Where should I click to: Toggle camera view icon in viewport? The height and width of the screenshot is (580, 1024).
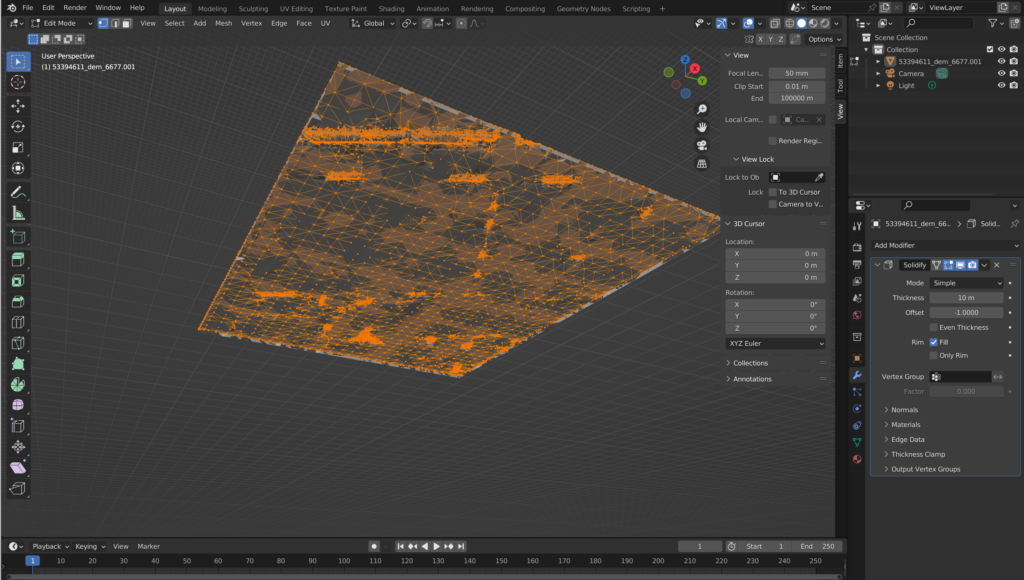(702, 145)
